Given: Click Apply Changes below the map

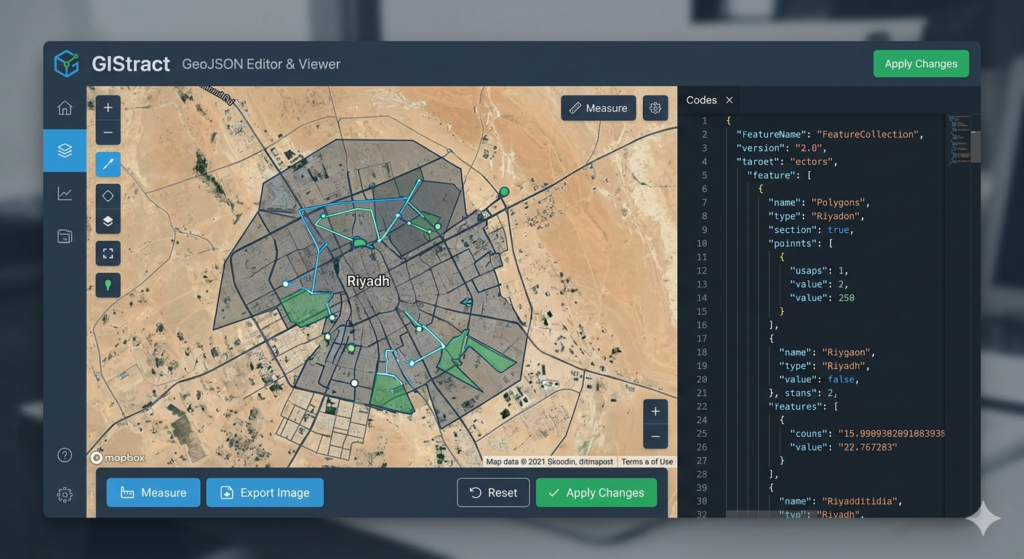Looking at the screenshot, I should pyautogui.click(x=596, y=492).
